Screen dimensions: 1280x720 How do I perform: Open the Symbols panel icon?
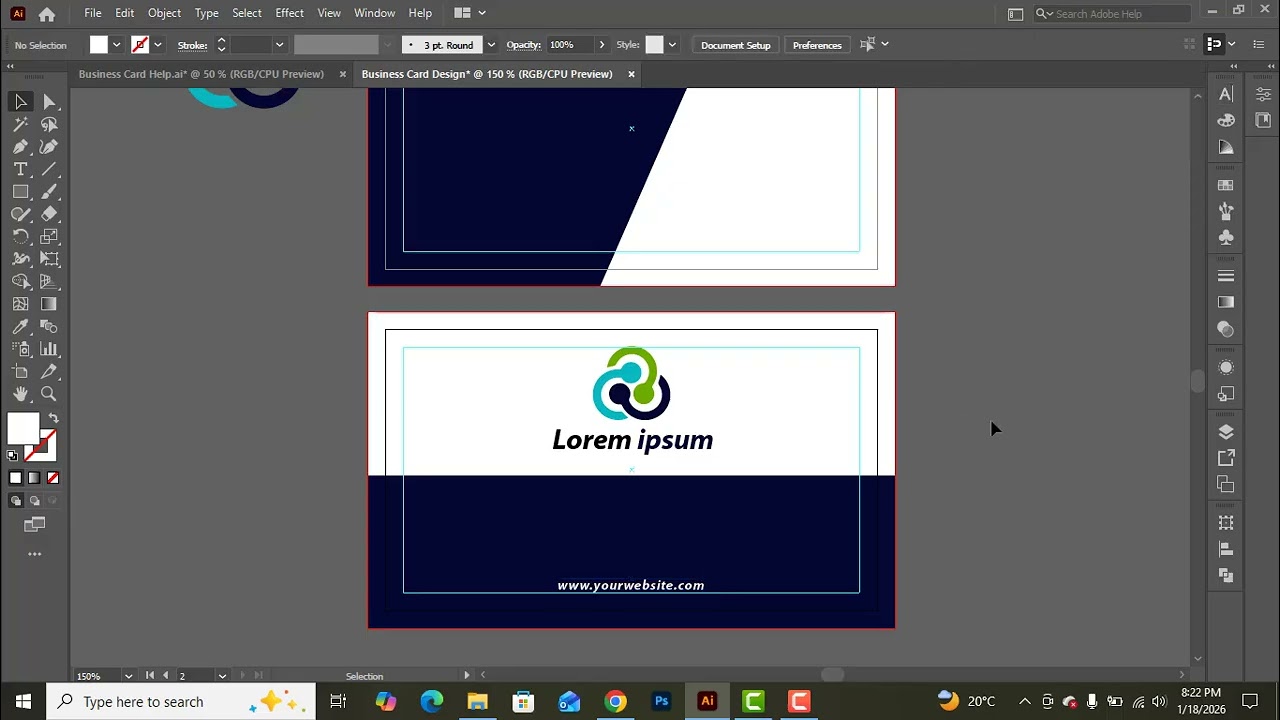coord(1226,238)
